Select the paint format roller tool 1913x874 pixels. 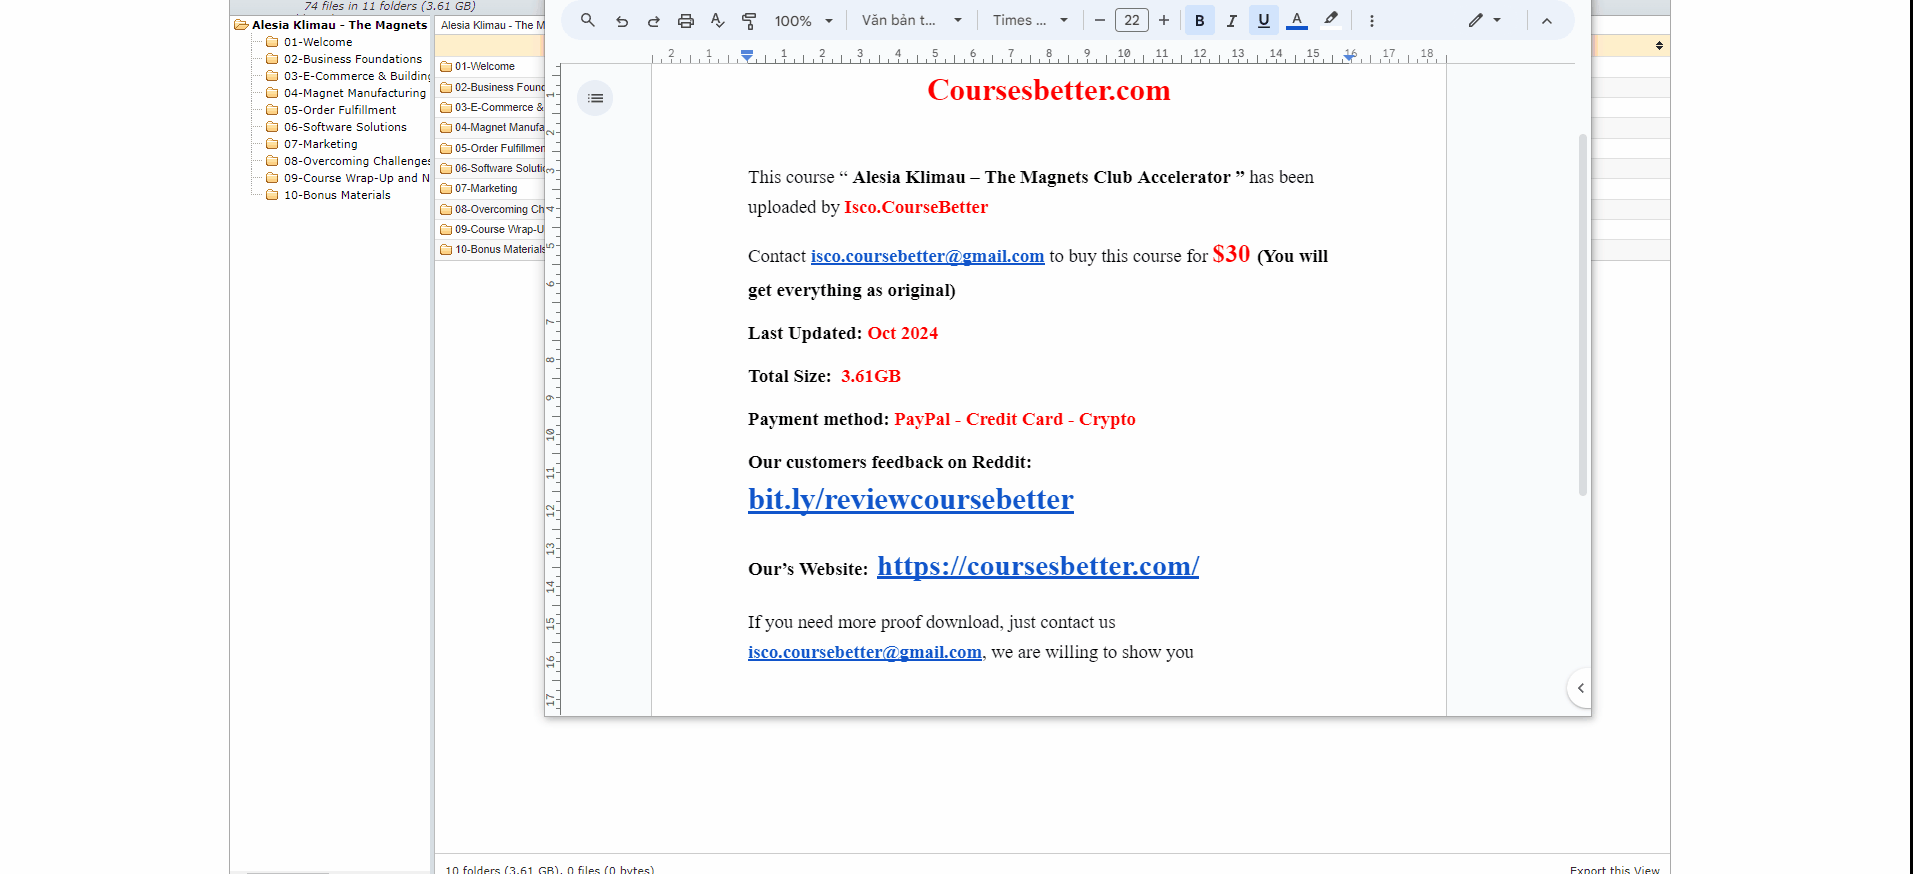click(x=749, y=21)
